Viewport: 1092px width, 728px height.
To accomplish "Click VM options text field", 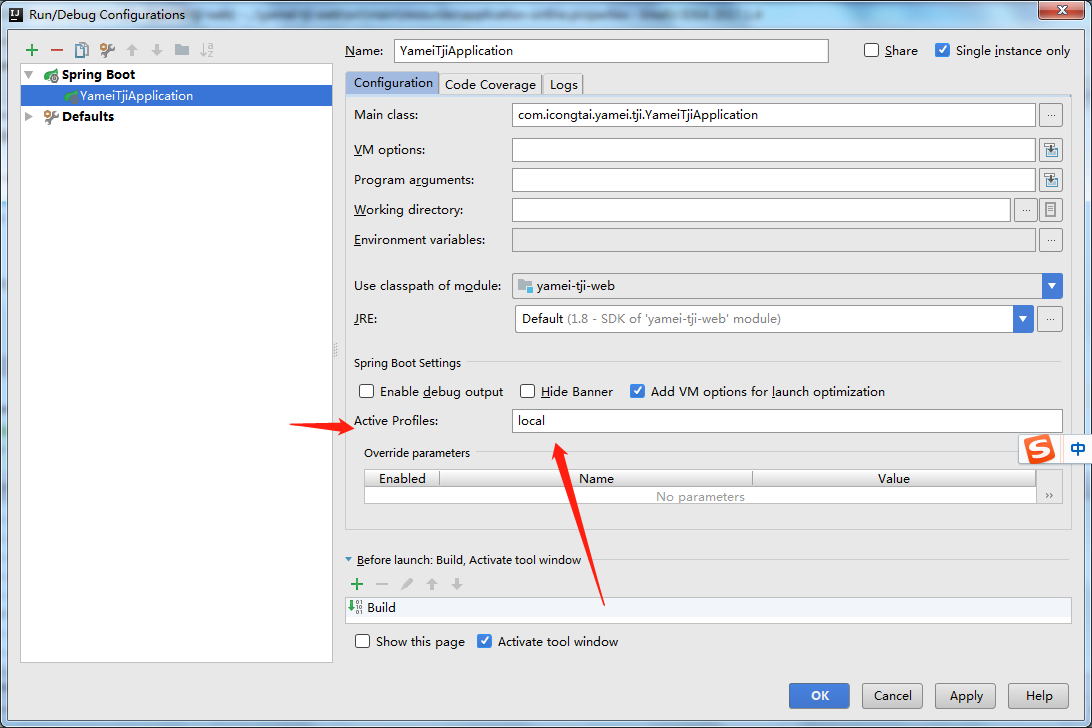I will click(x=774, y=150).
